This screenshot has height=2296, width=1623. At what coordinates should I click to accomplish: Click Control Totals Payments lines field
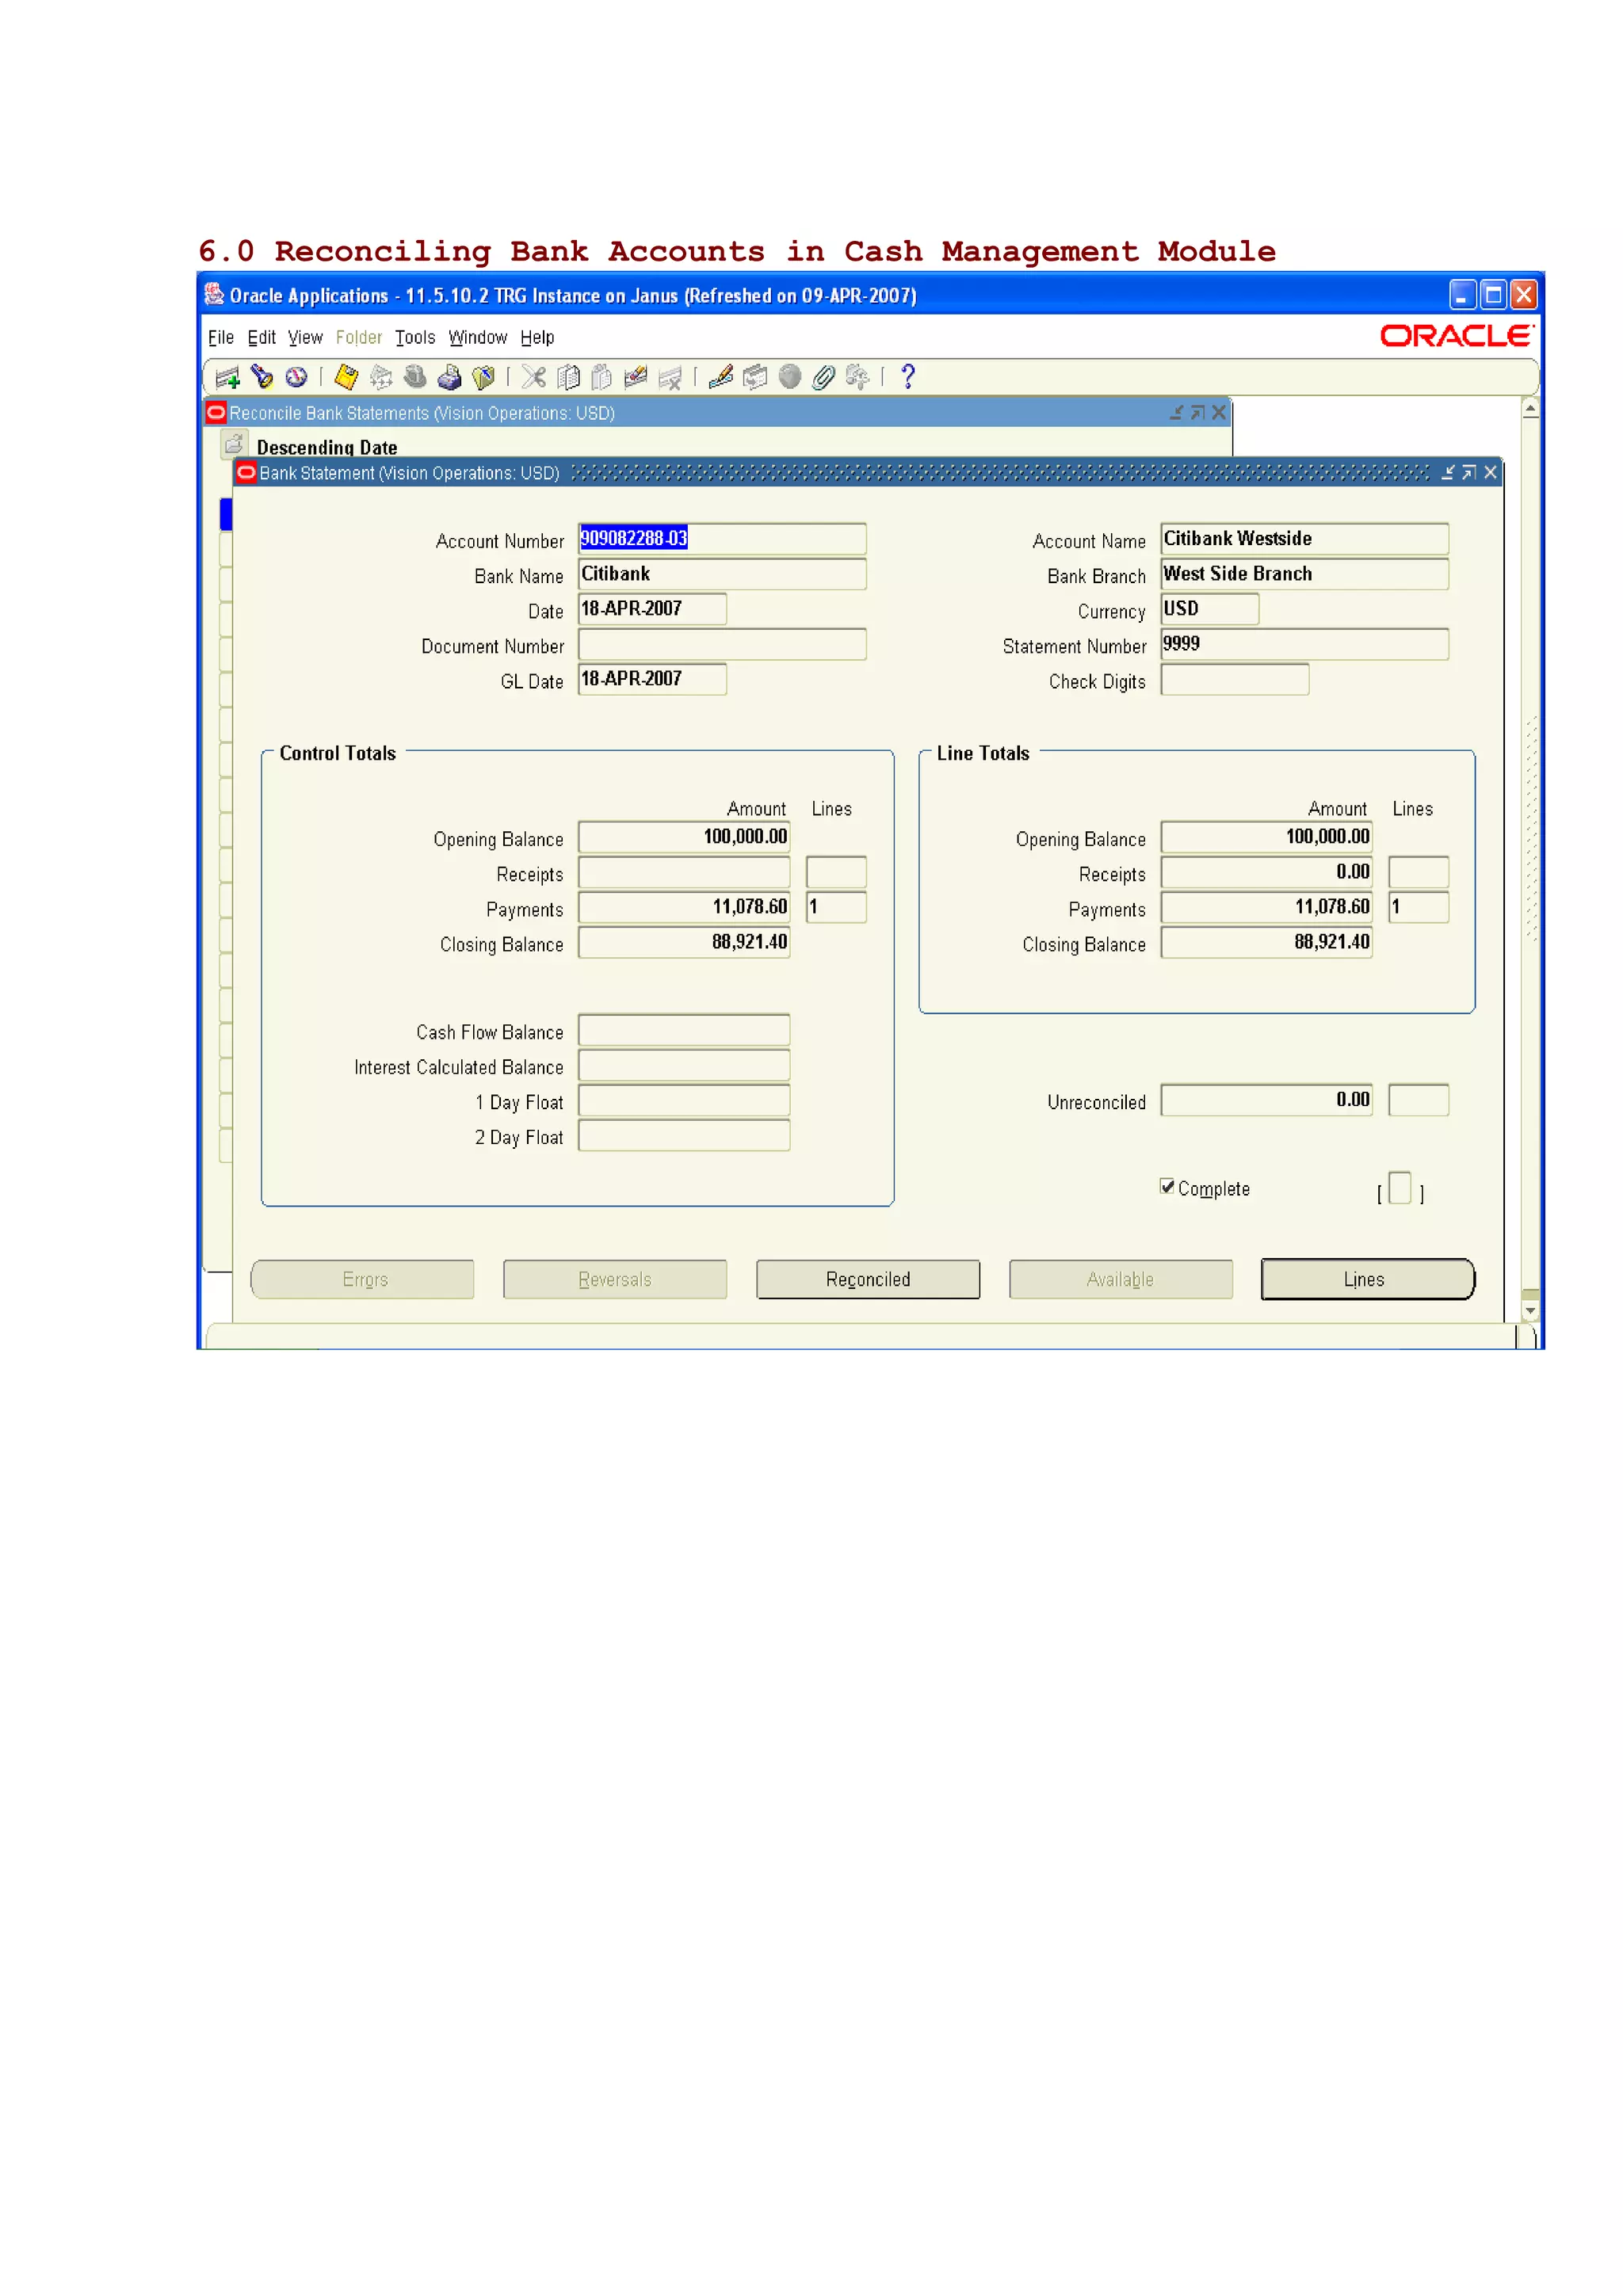click(x=836, y=907)
